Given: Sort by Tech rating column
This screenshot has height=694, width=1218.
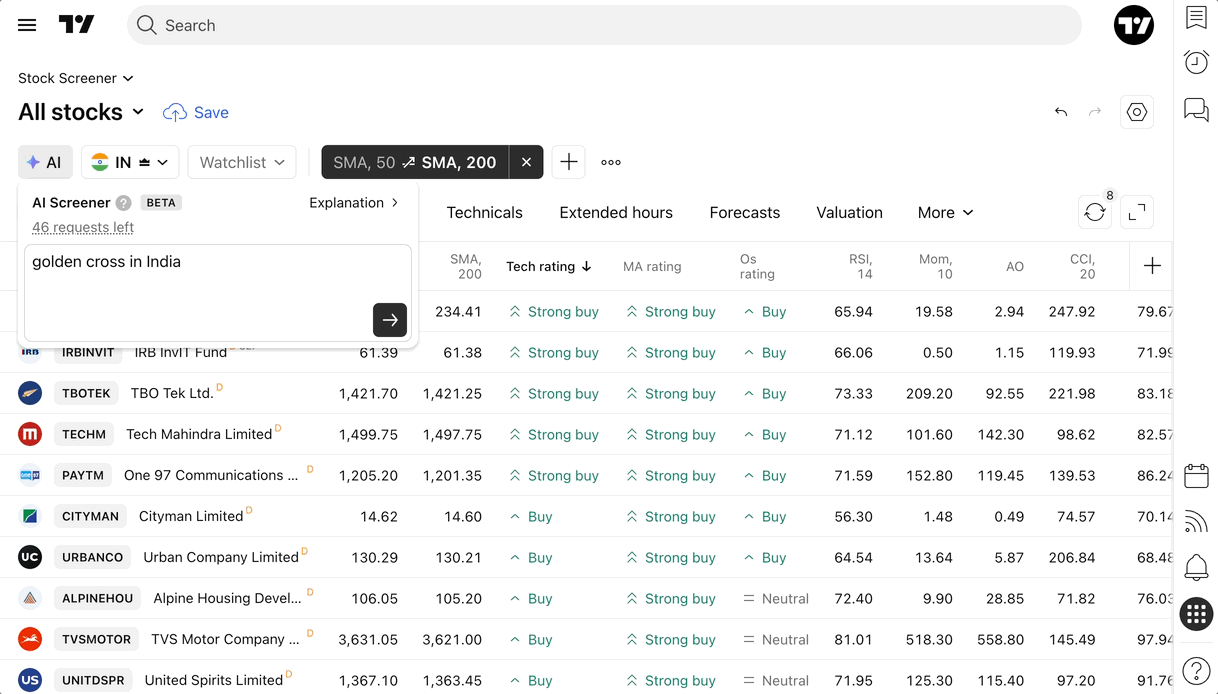Looking at the screenshot, I should click(549, 266).
